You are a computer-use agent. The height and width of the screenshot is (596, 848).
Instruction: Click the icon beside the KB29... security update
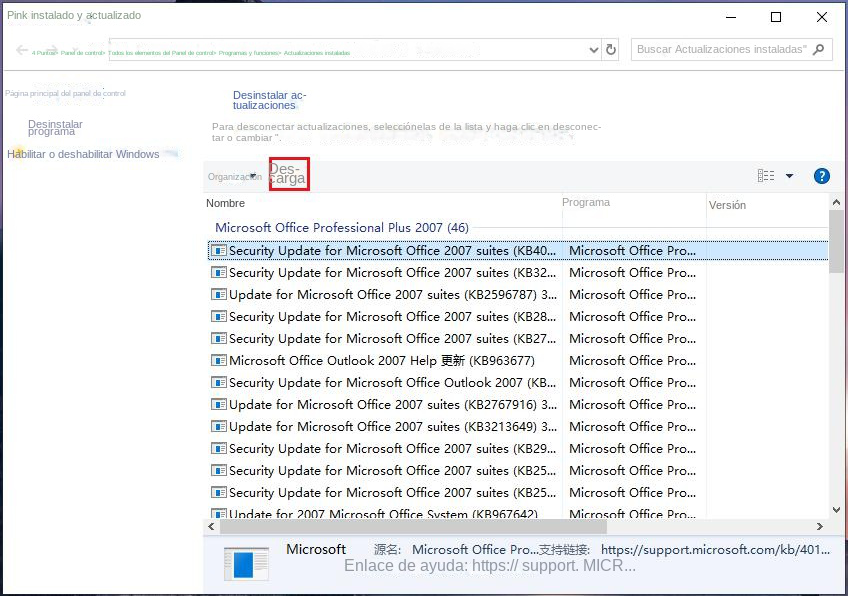coord(218,448)
